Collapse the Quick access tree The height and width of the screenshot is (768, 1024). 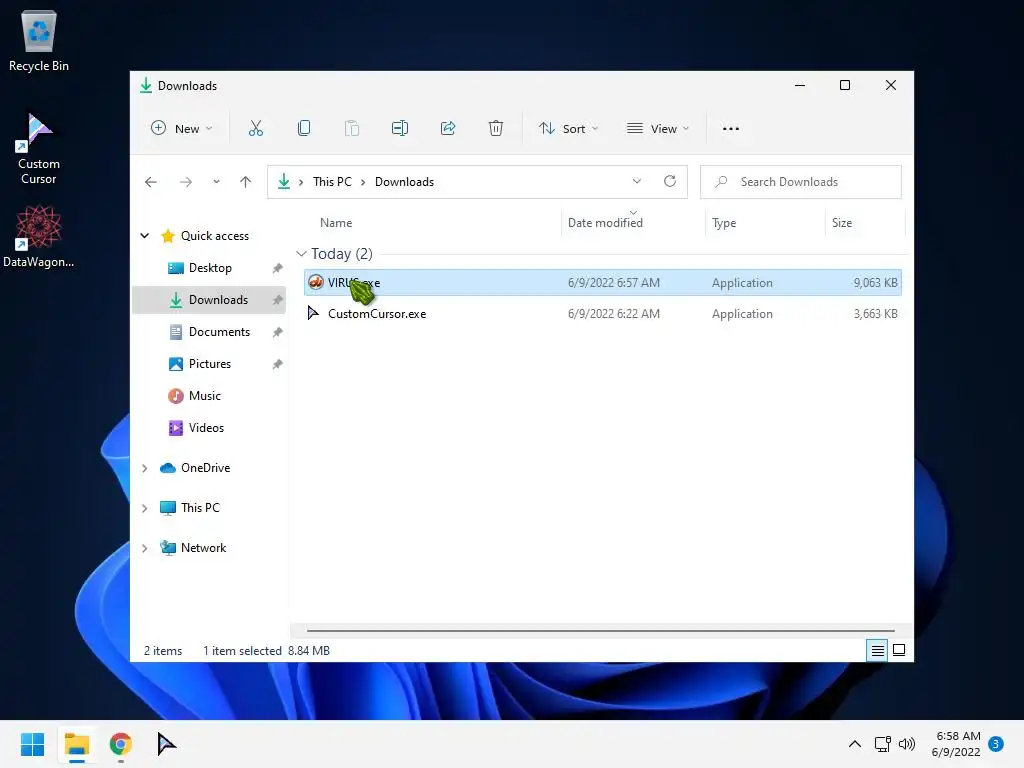pyautogui.click(x=145, y=236)
